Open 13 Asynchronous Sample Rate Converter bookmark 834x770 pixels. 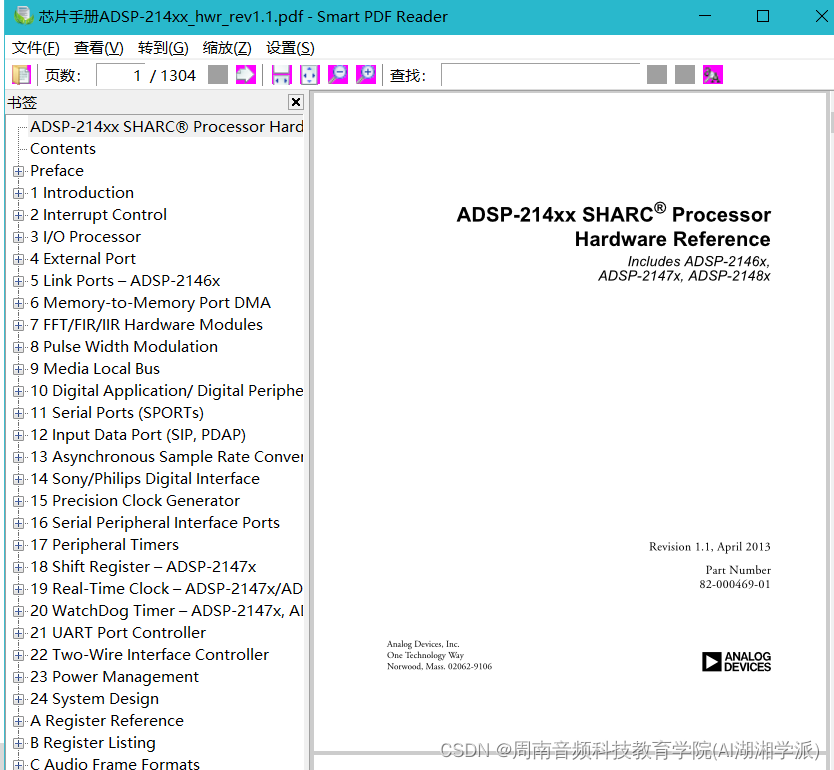[x=166, y=457]
